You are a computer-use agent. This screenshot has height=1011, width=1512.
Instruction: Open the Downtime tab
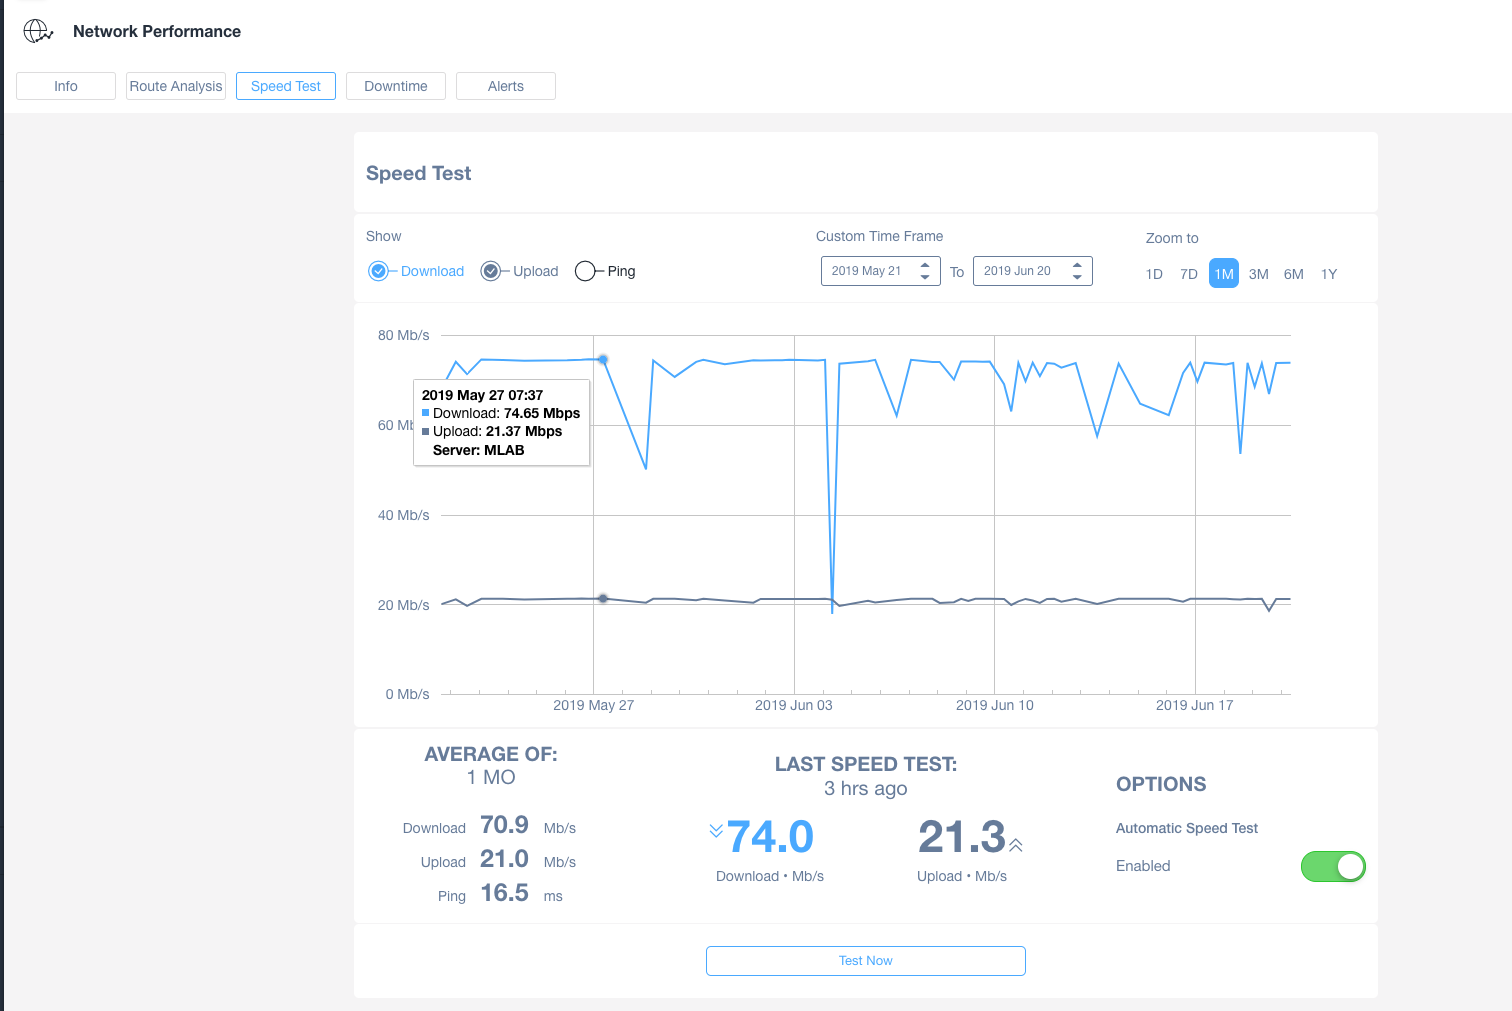(x=396, y=86)
